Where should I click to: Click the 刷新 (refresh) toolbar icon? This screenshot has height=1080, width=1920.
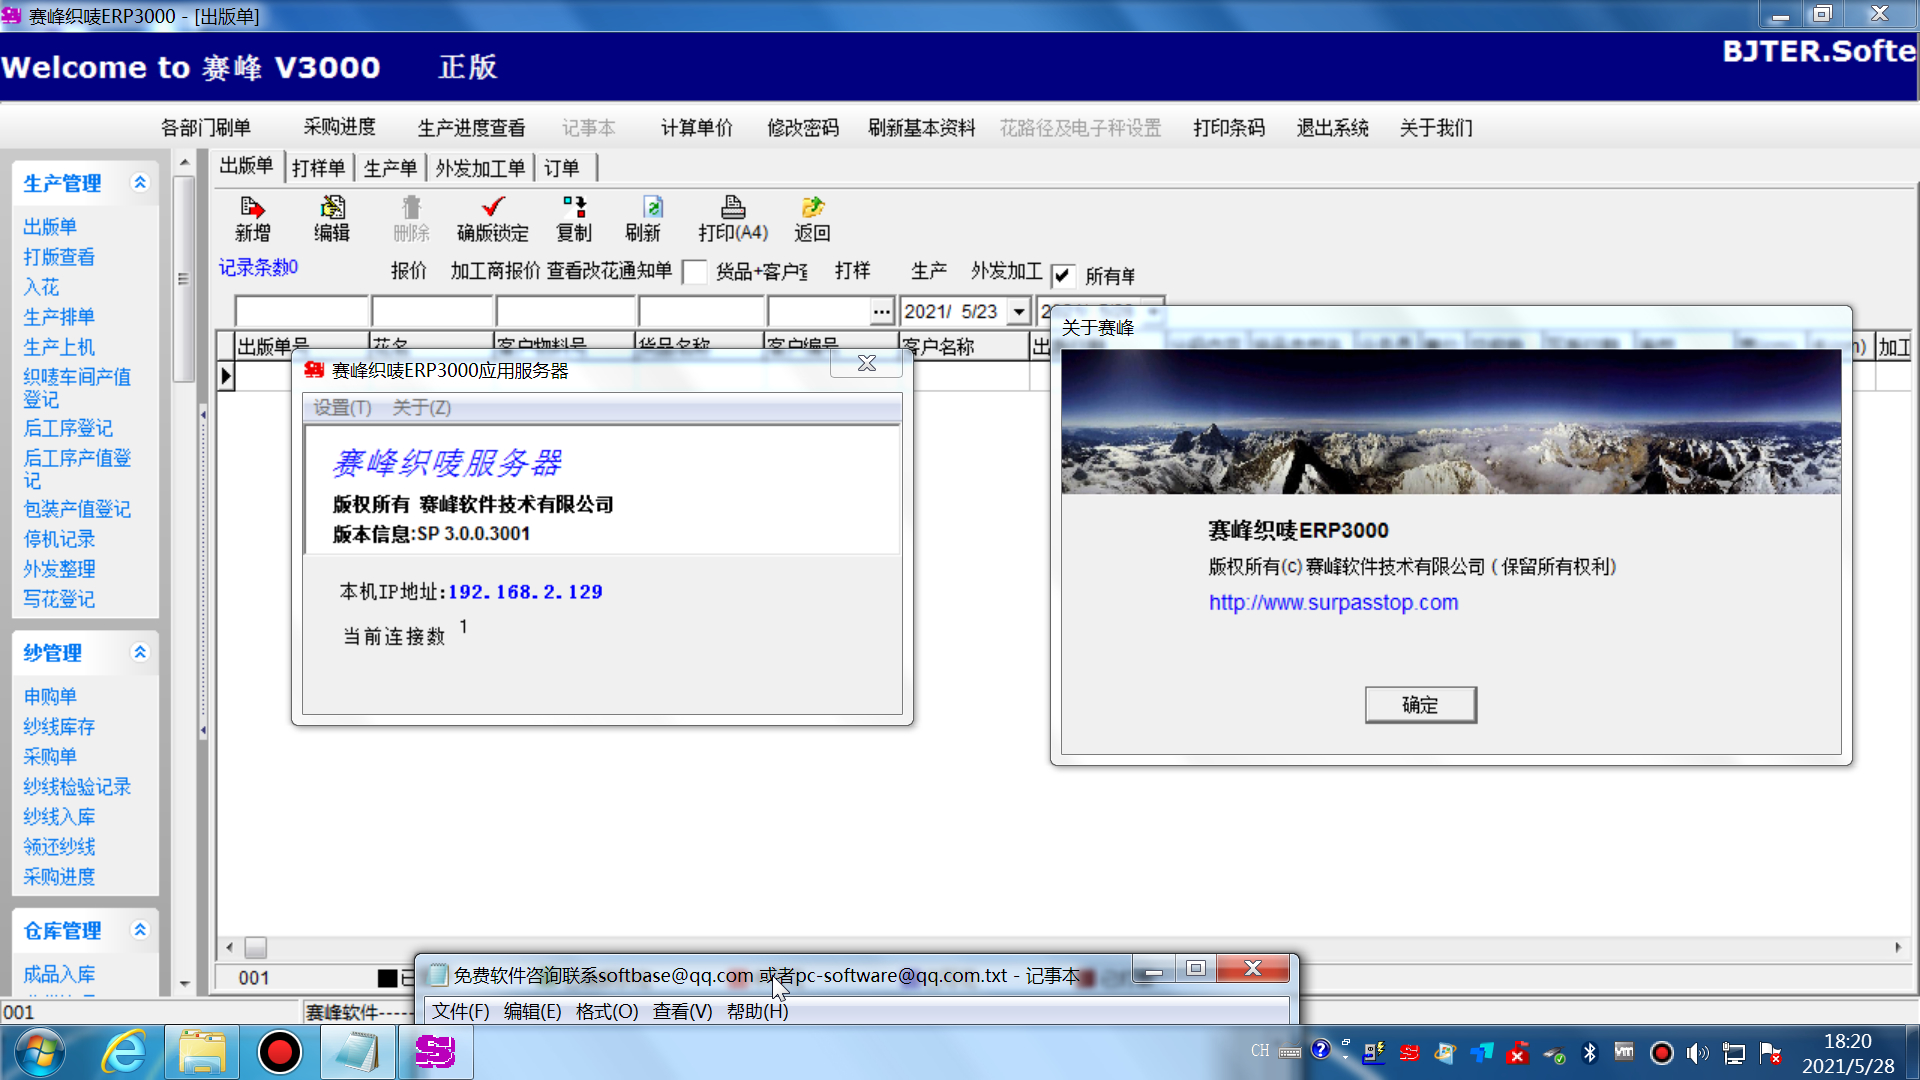click(x=652, y=208)
